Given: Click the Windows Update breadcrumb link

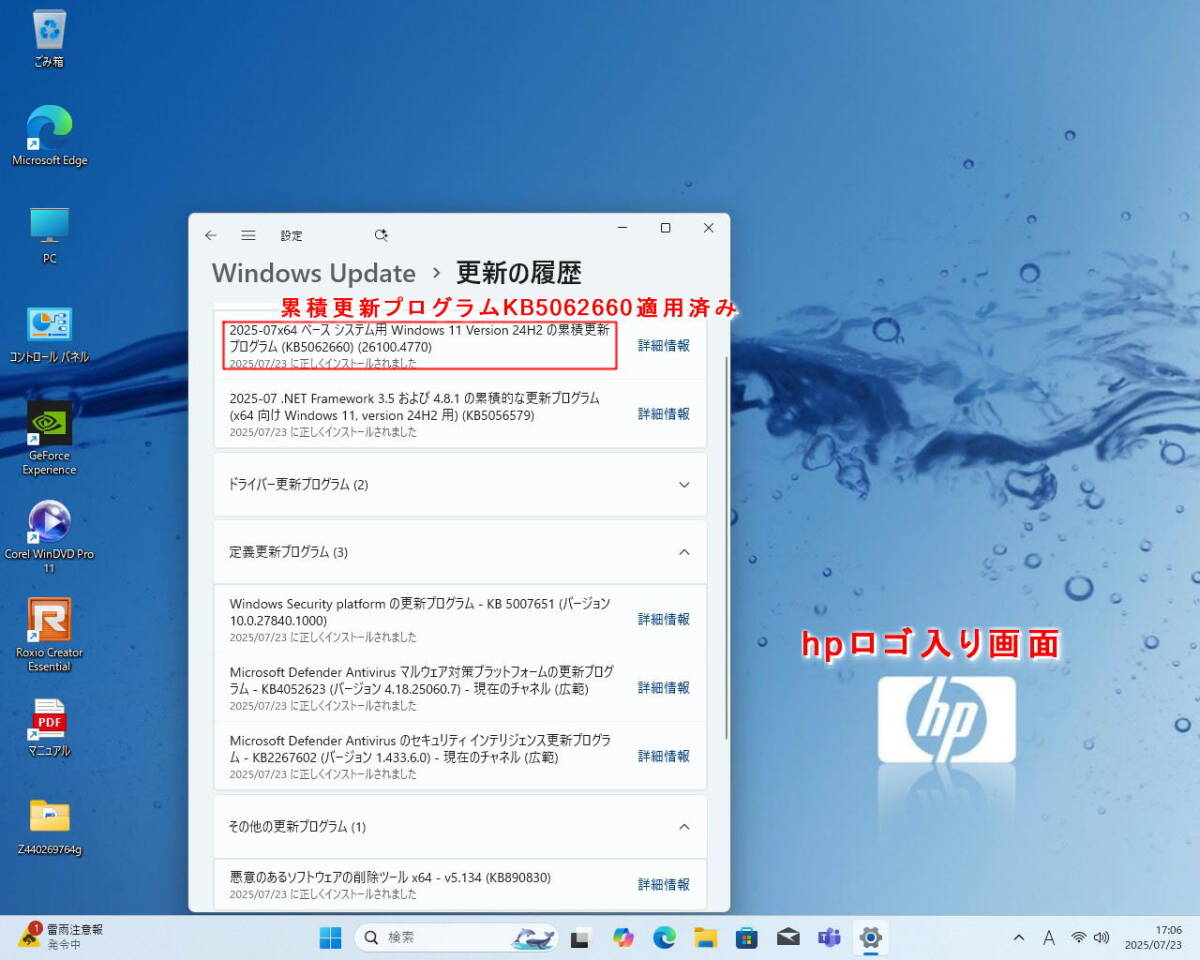Looking at the screenshot, I should tap(314, 273).
